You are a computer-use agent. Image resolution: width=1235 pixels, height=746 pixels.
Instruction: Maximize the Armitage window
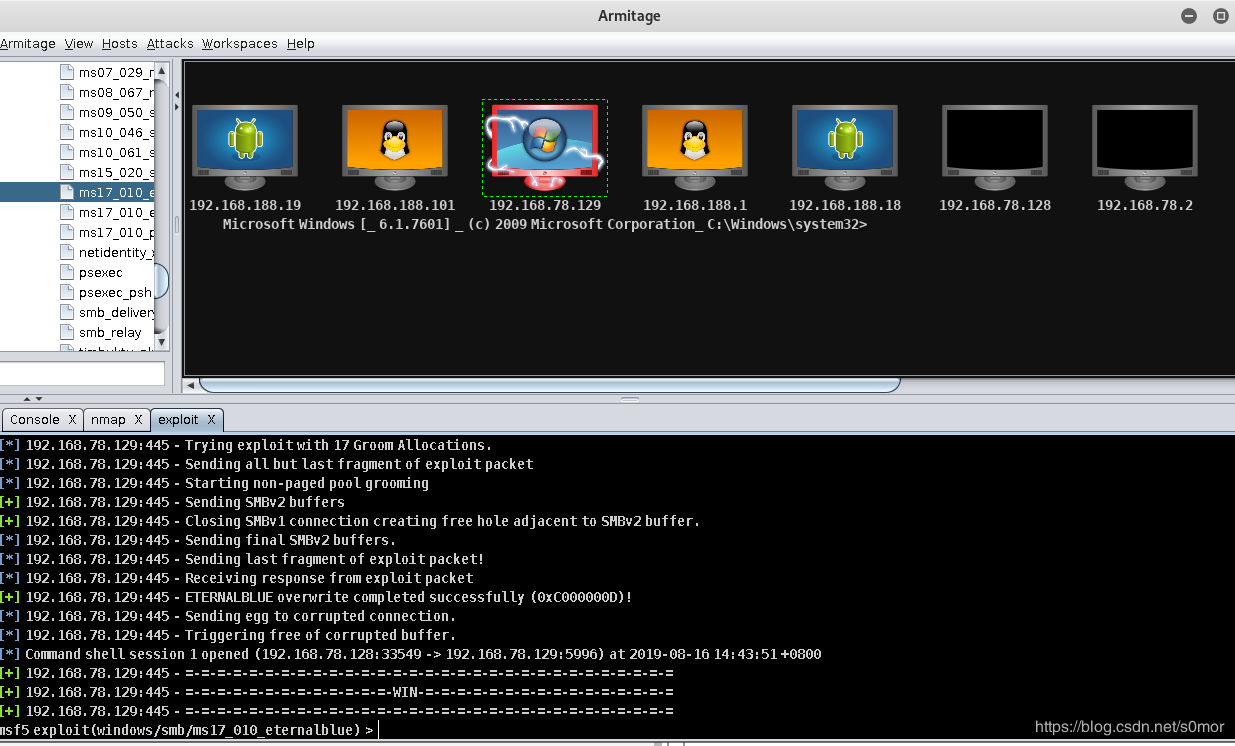(x=1220, y=16)
